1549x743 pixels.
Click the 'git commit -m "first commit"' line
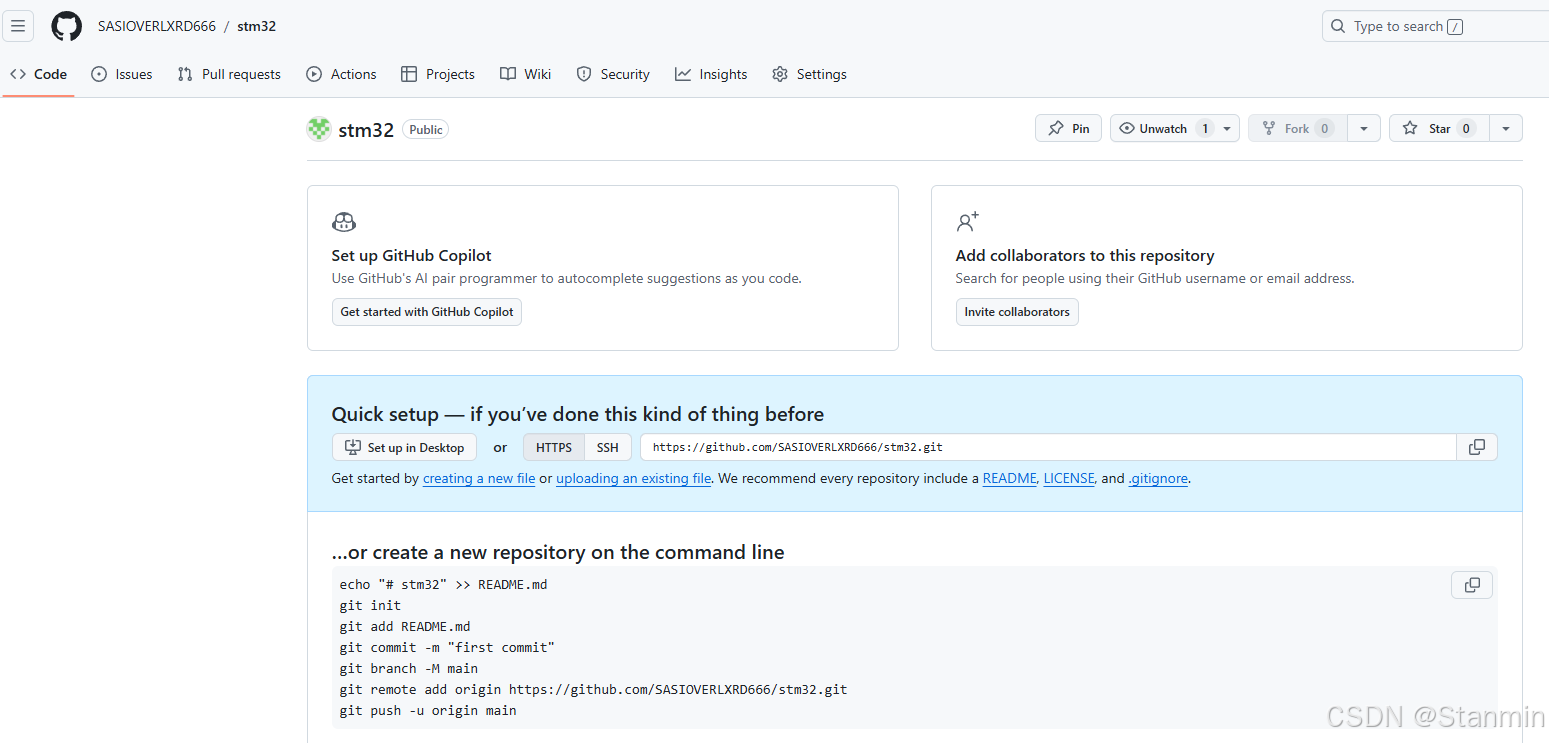tap(447, 647)
